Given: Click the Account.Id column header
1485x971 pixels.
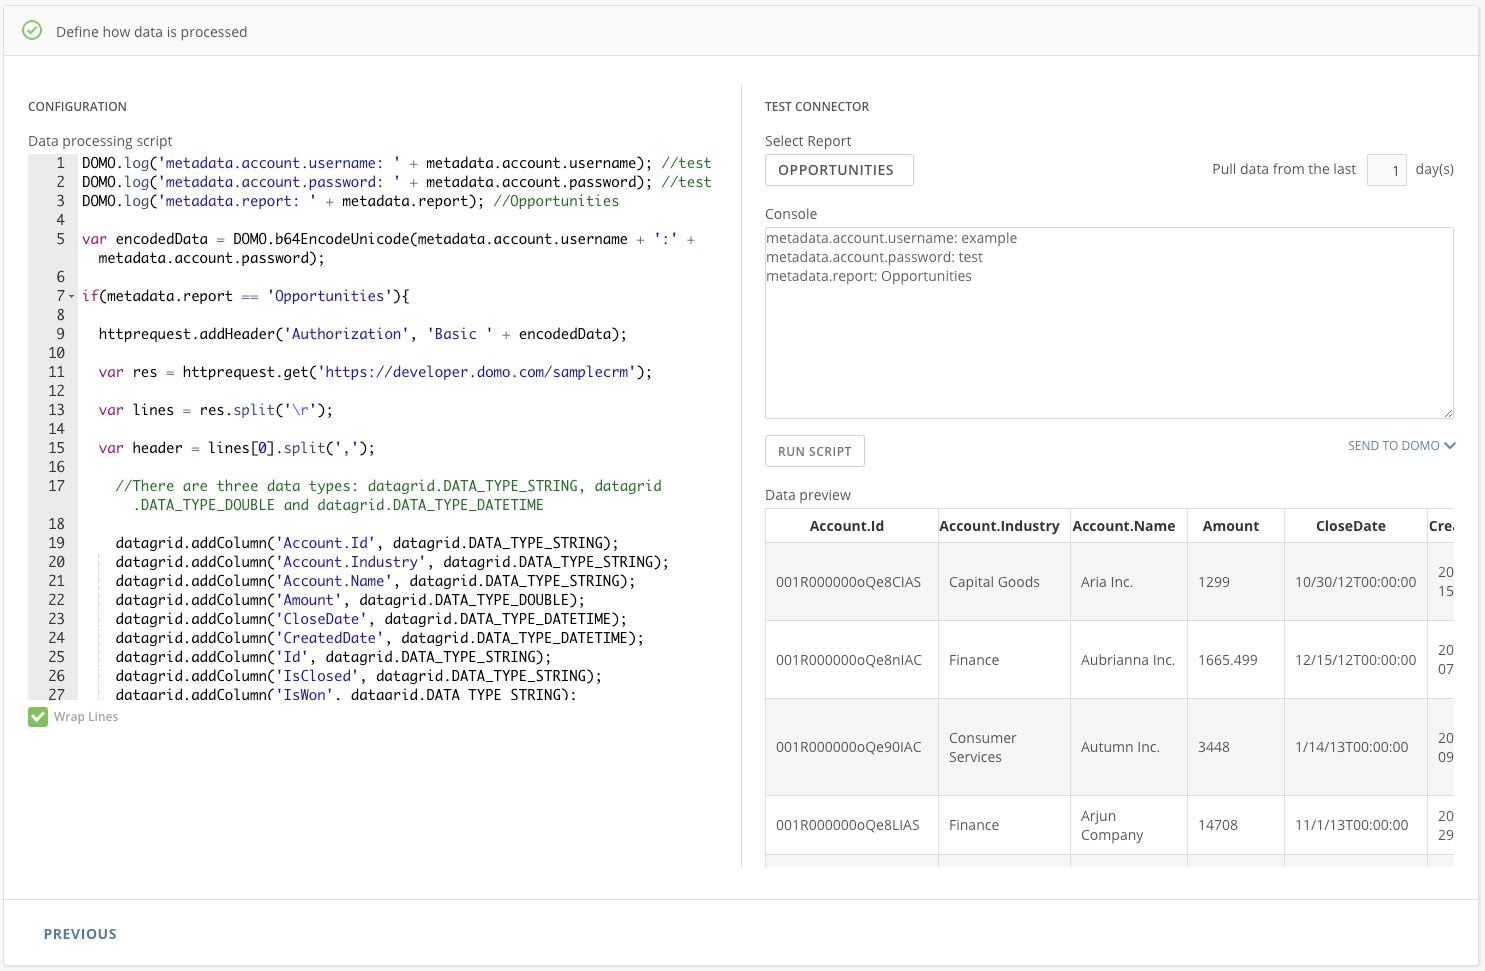Looking at the screenshot, I should (x=847, y=526).
